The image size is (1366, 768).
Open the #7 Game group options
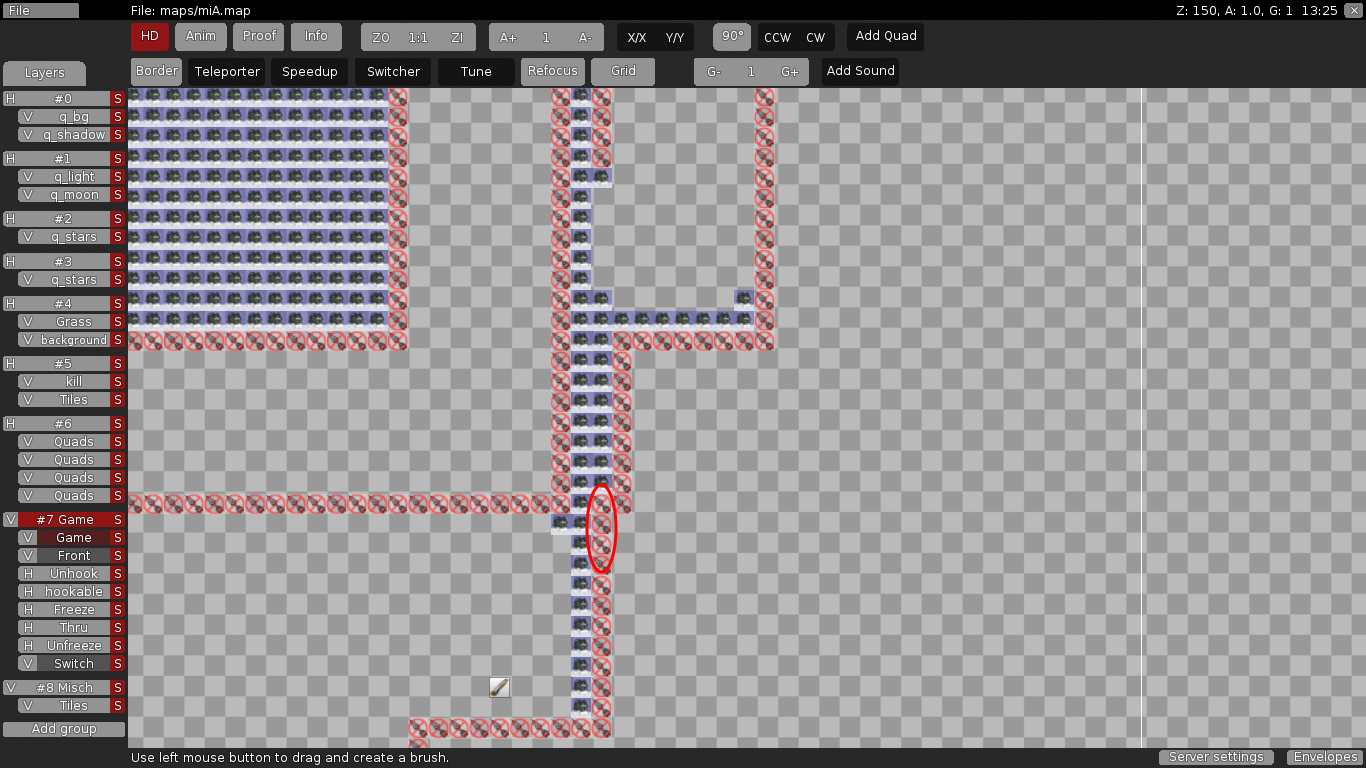tap(64, 520)
